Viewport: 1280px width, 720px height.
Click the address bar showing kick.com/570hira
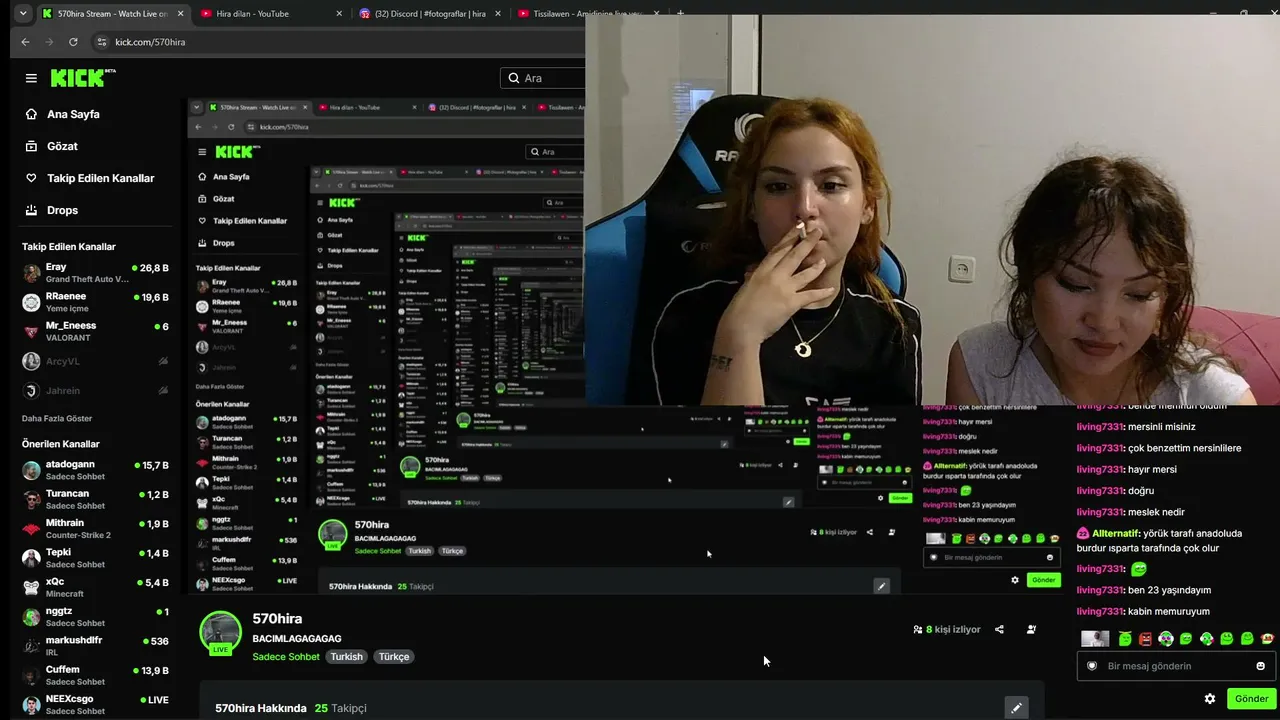[x=340, y=42]
